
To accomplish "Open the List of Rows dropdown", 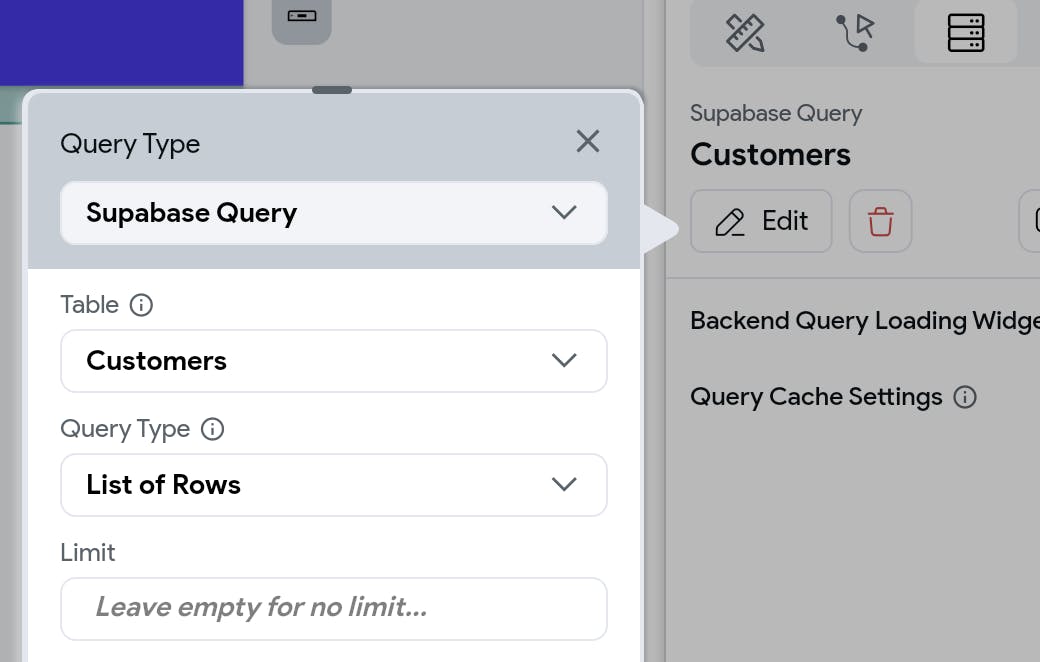I will coord(334,485).
